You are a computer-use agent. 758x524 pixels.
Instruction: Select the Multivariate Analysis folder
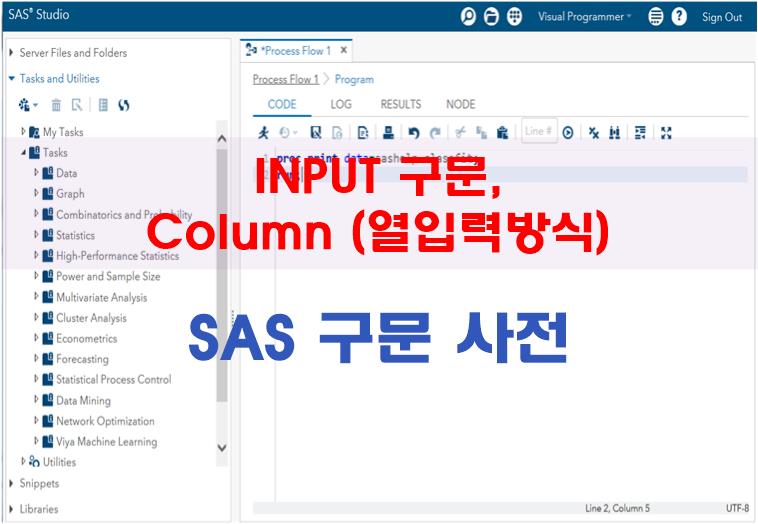coord(102,297)
